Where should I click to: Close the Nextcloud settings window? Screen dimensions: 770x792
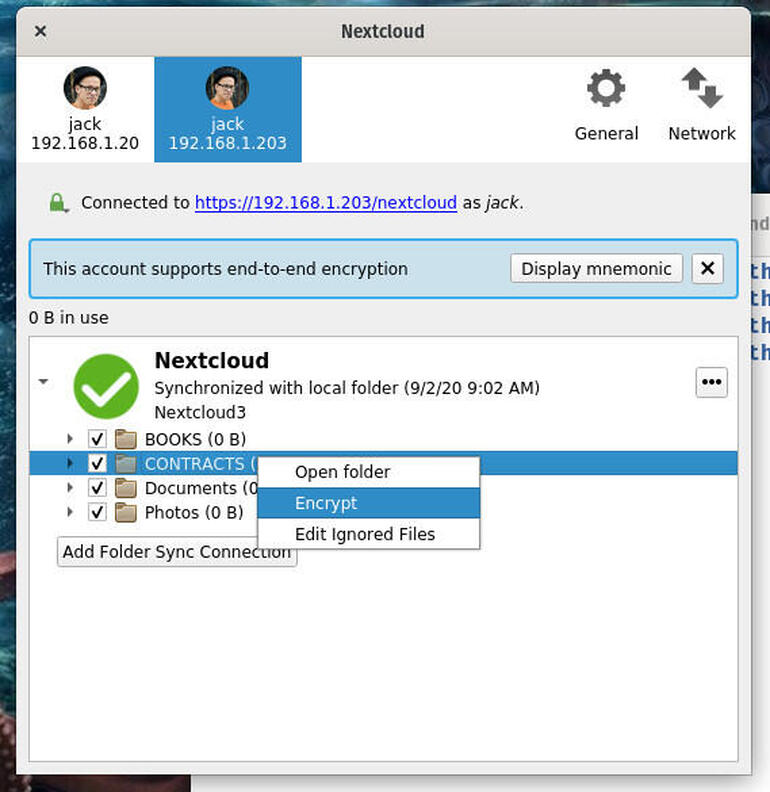40,31
